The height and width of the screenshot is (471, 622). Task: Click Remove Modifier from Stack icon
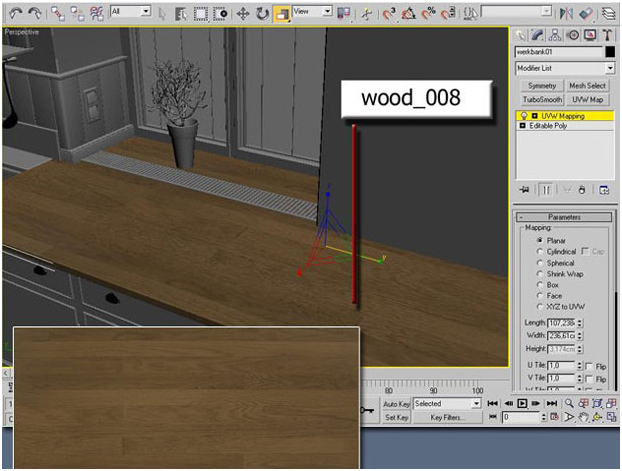pos(582,190)
